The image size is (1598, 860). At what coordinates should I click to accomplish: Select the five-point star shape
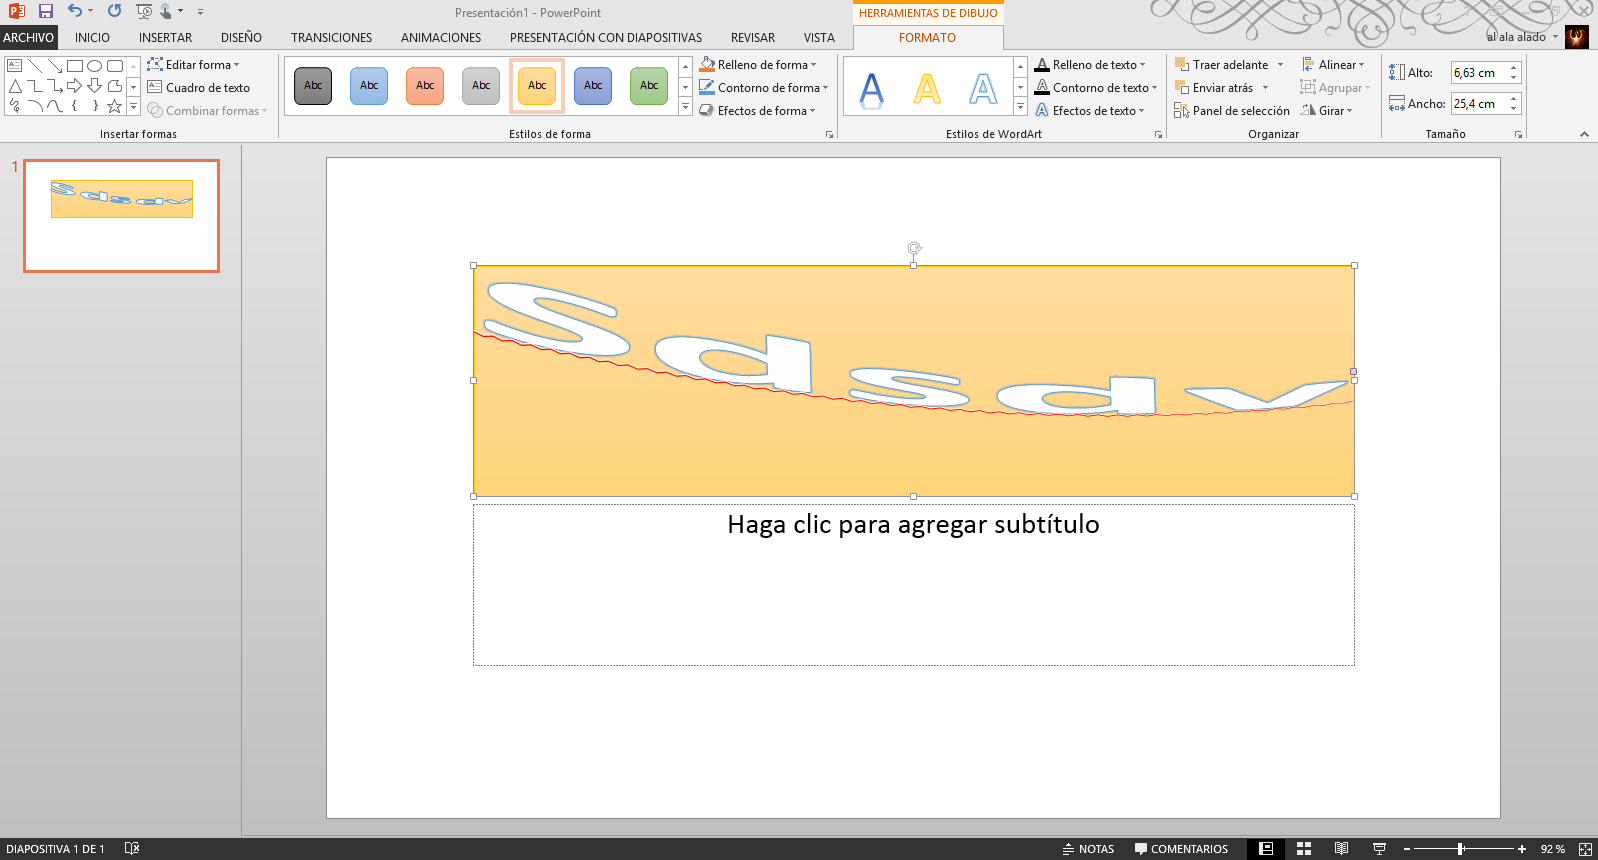coord(114,106)
